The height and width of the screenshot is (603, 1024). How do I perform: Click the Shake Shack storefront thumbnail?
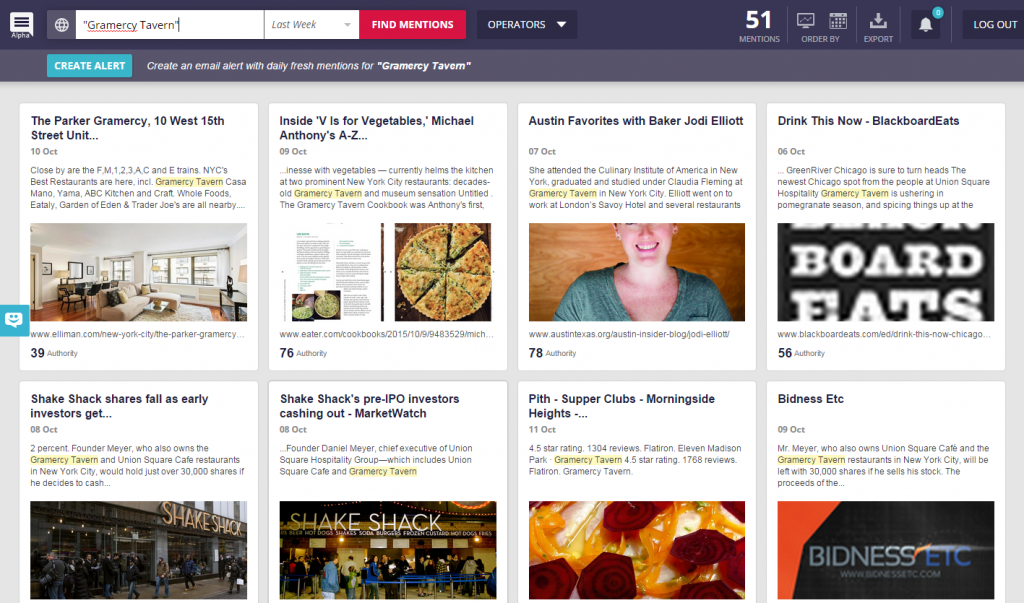(138, 551)
